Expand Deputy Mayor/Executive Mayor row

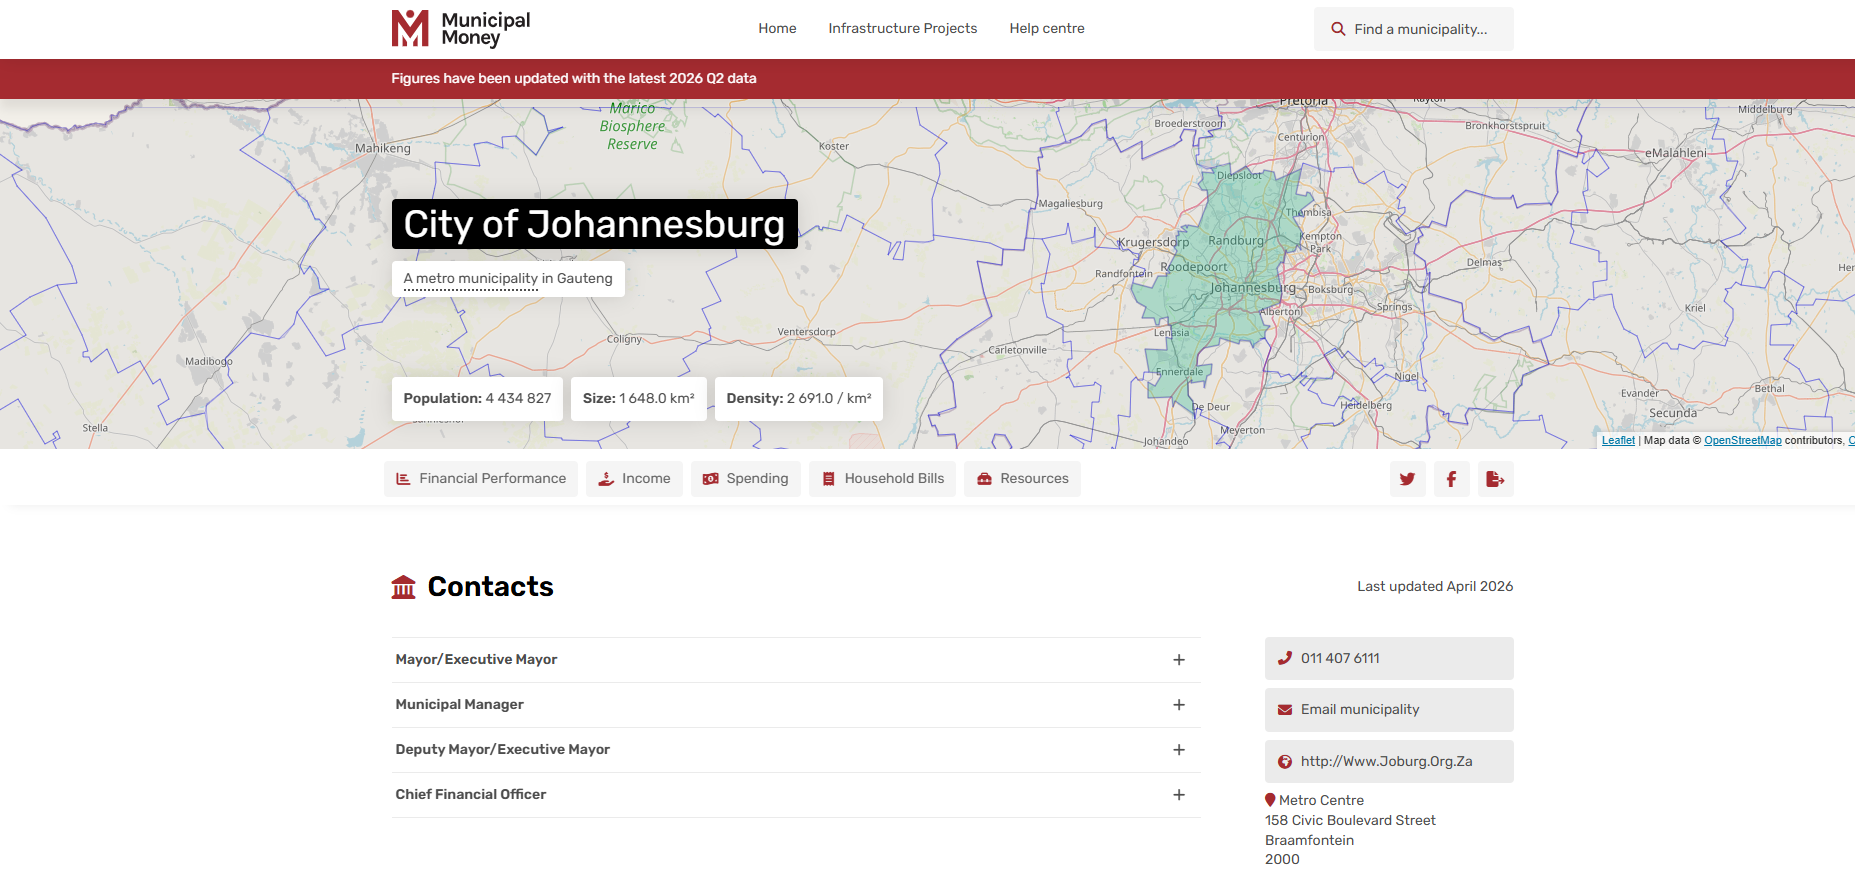796,750
